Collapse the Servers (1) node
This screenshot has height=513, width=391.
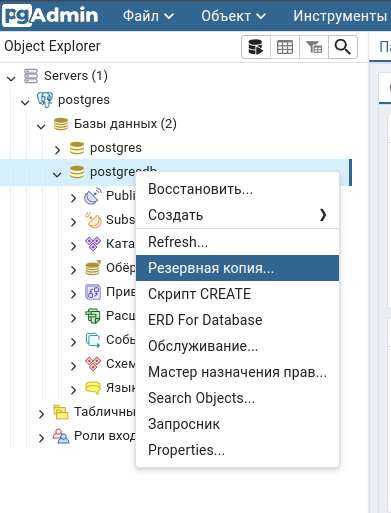11,79
